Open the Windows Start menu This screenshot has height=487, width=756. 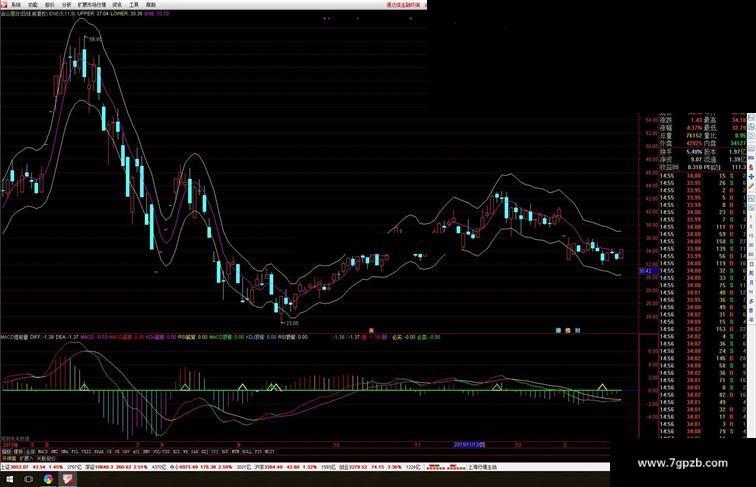click(x=9, y=479)
